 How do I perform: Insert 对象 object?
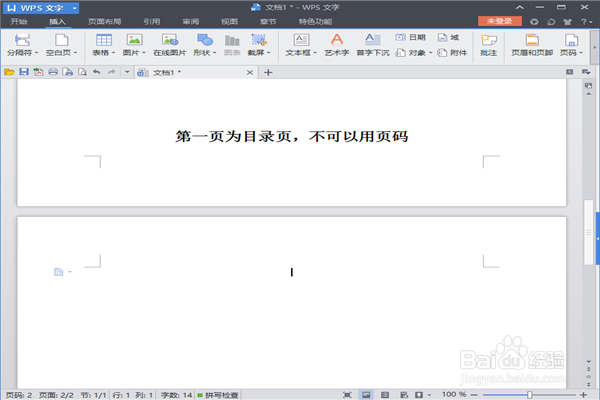[411, 52]
